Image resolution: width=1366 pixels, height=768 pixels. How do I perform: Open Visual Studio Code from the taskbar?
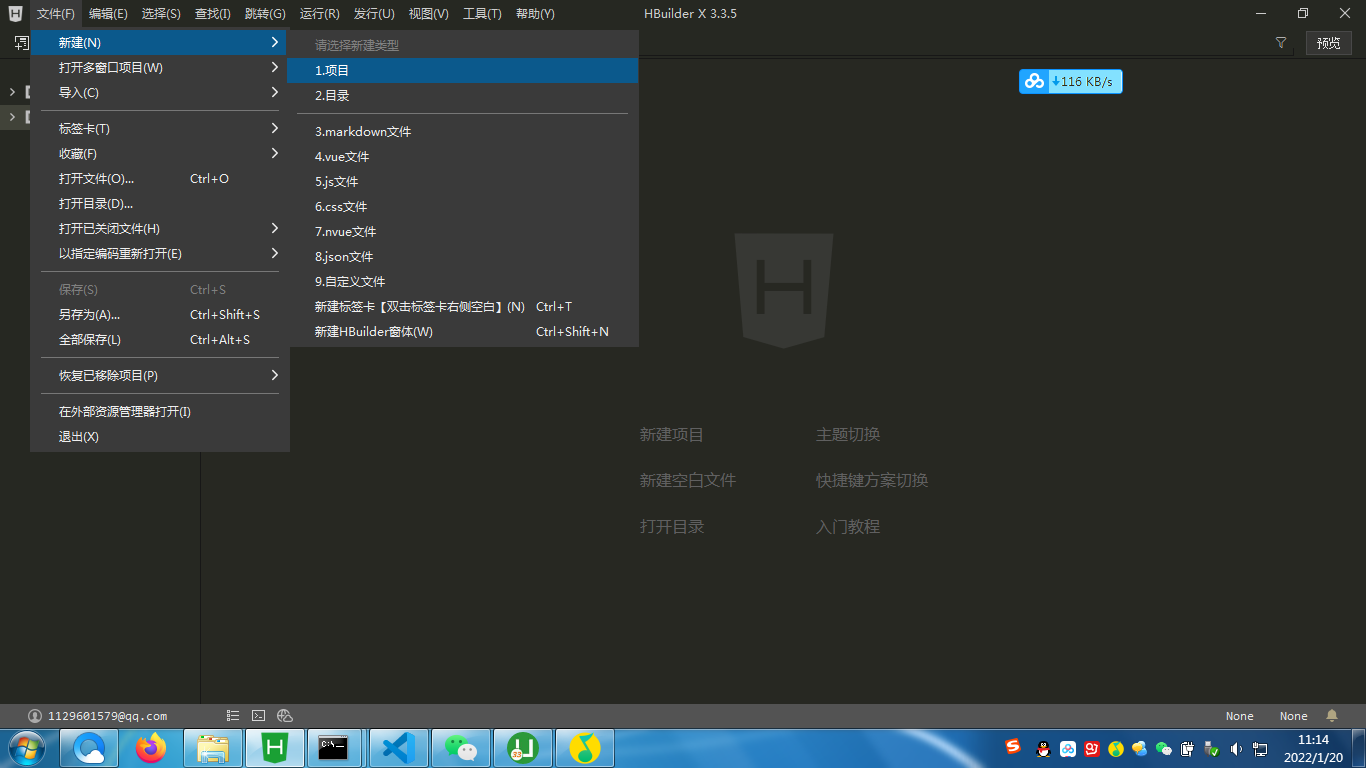(399, 748)
